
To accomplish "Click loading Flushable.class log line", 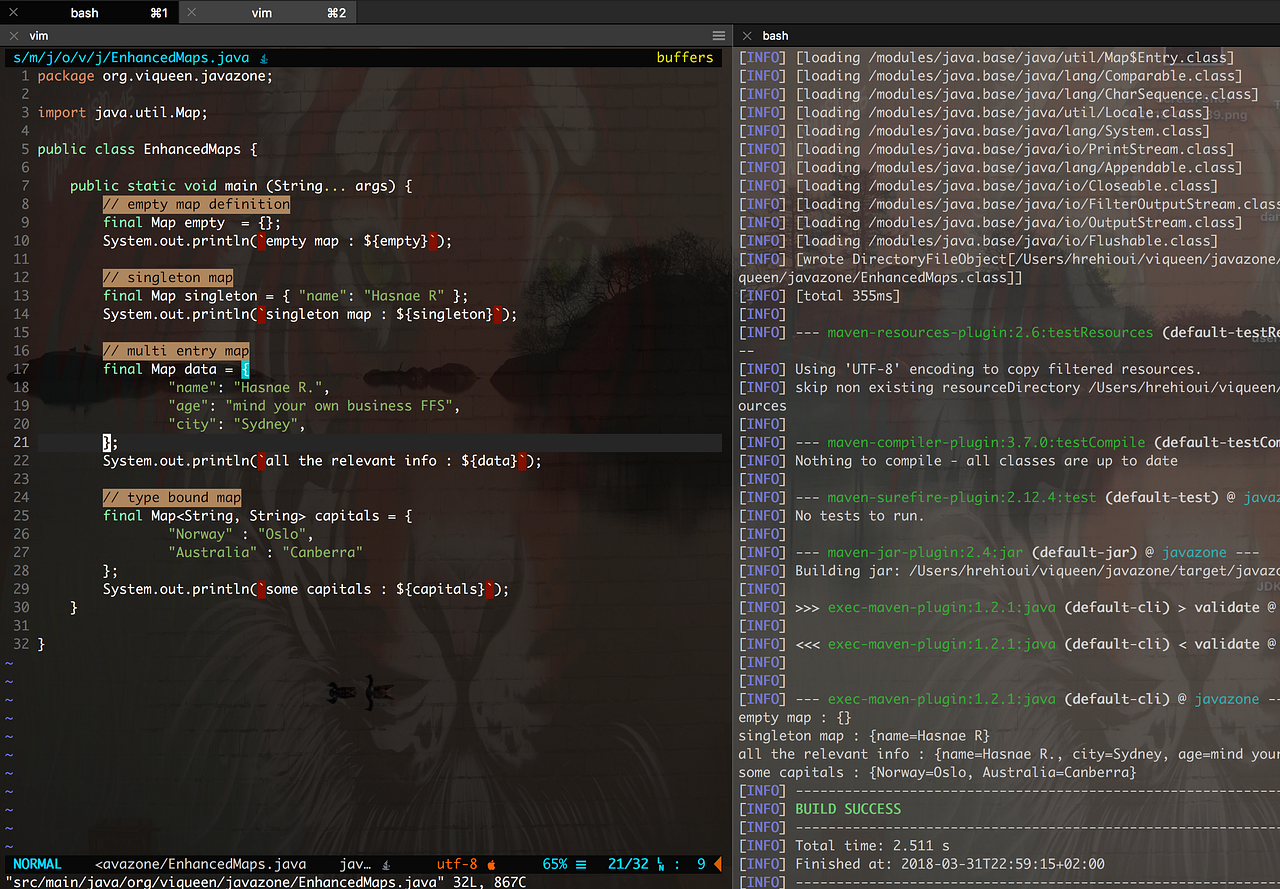I will [x=1006, y=241].
